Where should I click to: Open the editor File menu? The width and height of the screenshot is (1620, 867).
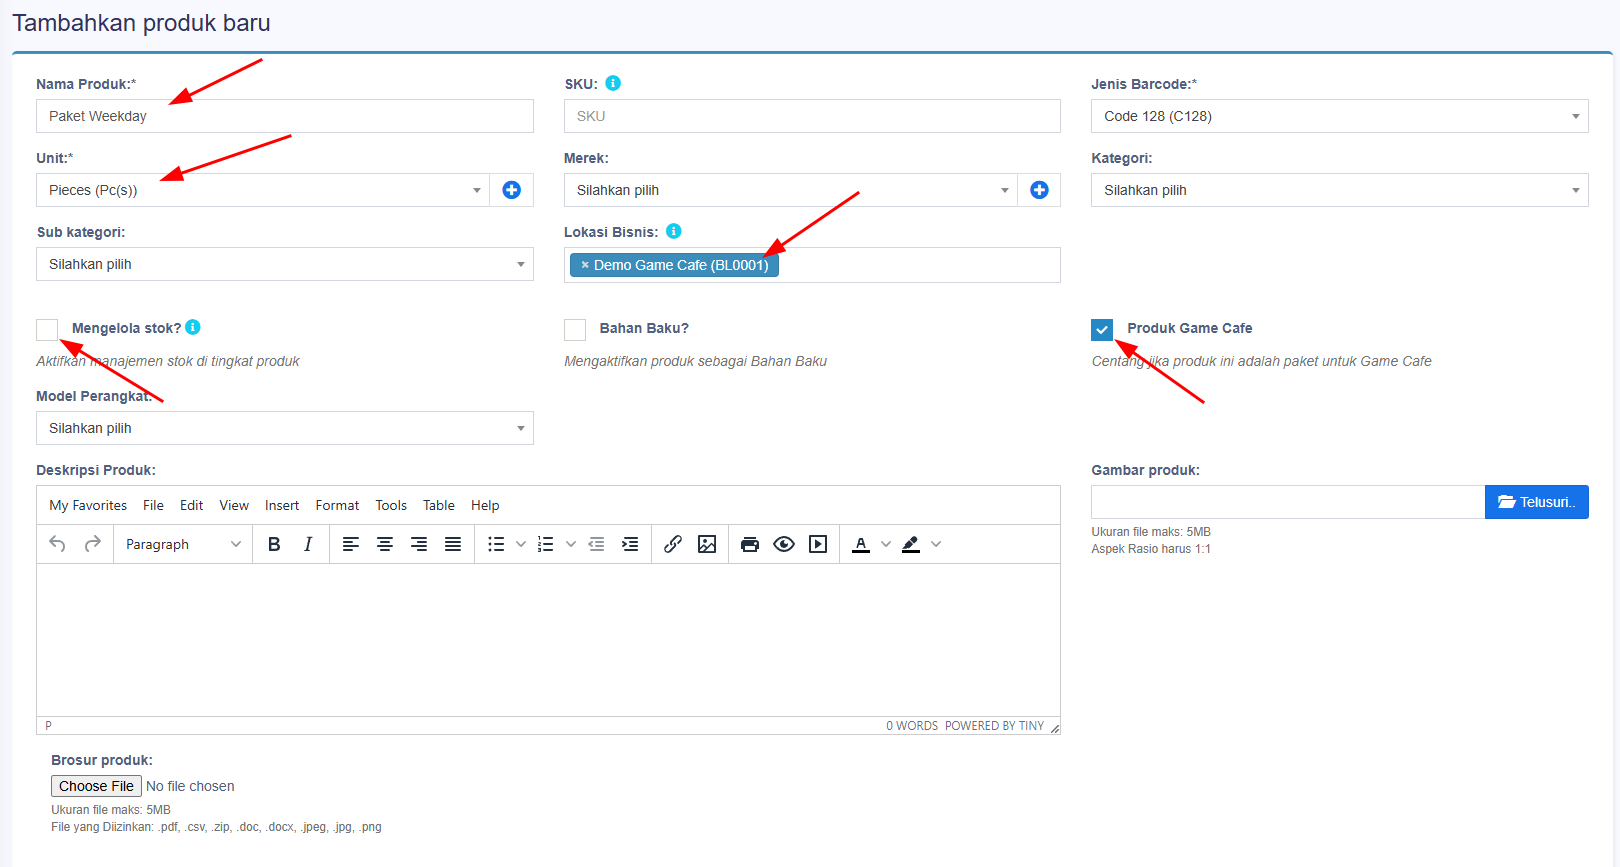[153, 505]
